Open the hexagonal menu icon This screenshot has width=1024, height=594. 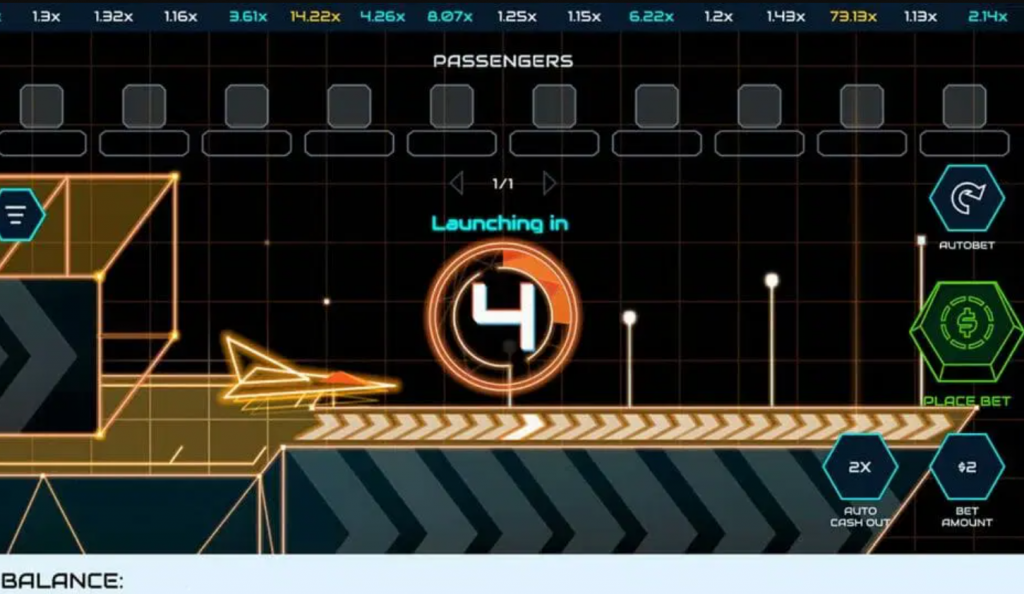pyautogui.click(x=20, y=214)
